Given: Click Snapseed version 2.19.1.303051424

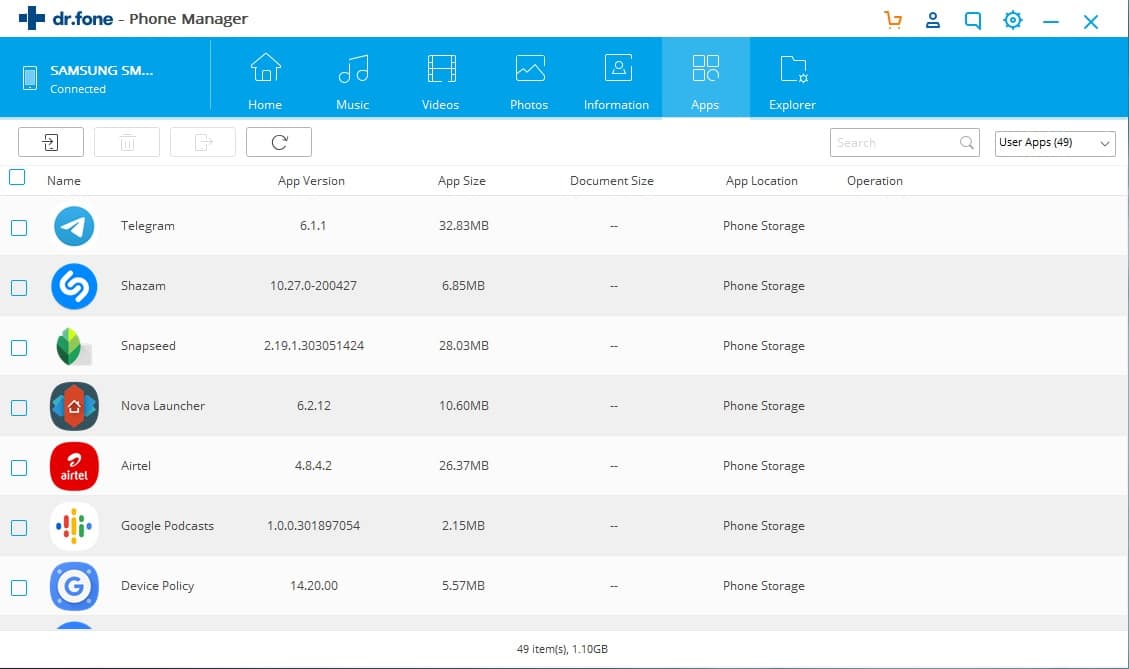Looking at the screenshot, I should click(314, 346).
